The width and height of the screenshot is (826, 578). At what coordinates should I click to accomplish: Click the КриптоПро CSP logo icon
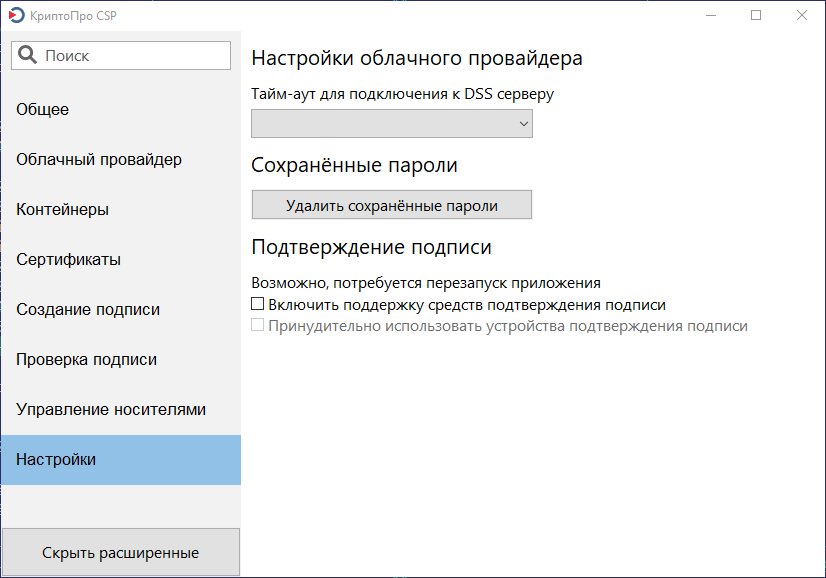[x=16, y=15]
